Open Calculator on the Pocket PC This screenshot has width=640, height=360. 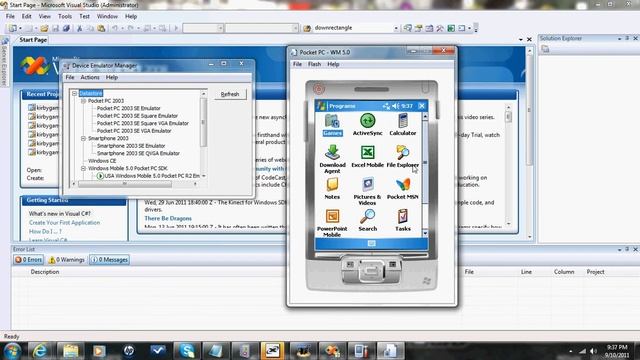coord(402,125)
